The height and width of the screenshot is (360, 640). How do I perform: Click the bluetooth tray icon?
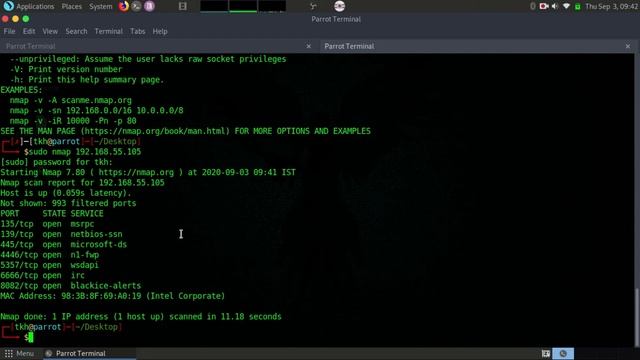click(x=533, y=6)
